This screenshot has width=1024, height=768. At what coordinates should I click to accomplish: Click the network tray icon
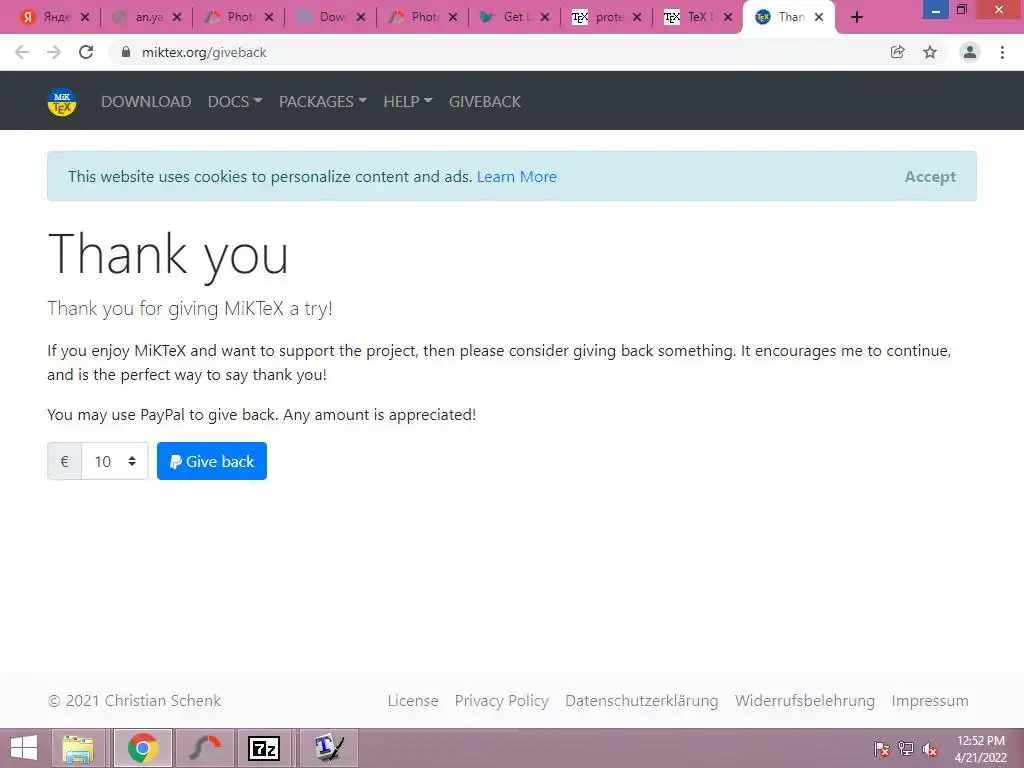pyautogui.click(x=906, y=749)
